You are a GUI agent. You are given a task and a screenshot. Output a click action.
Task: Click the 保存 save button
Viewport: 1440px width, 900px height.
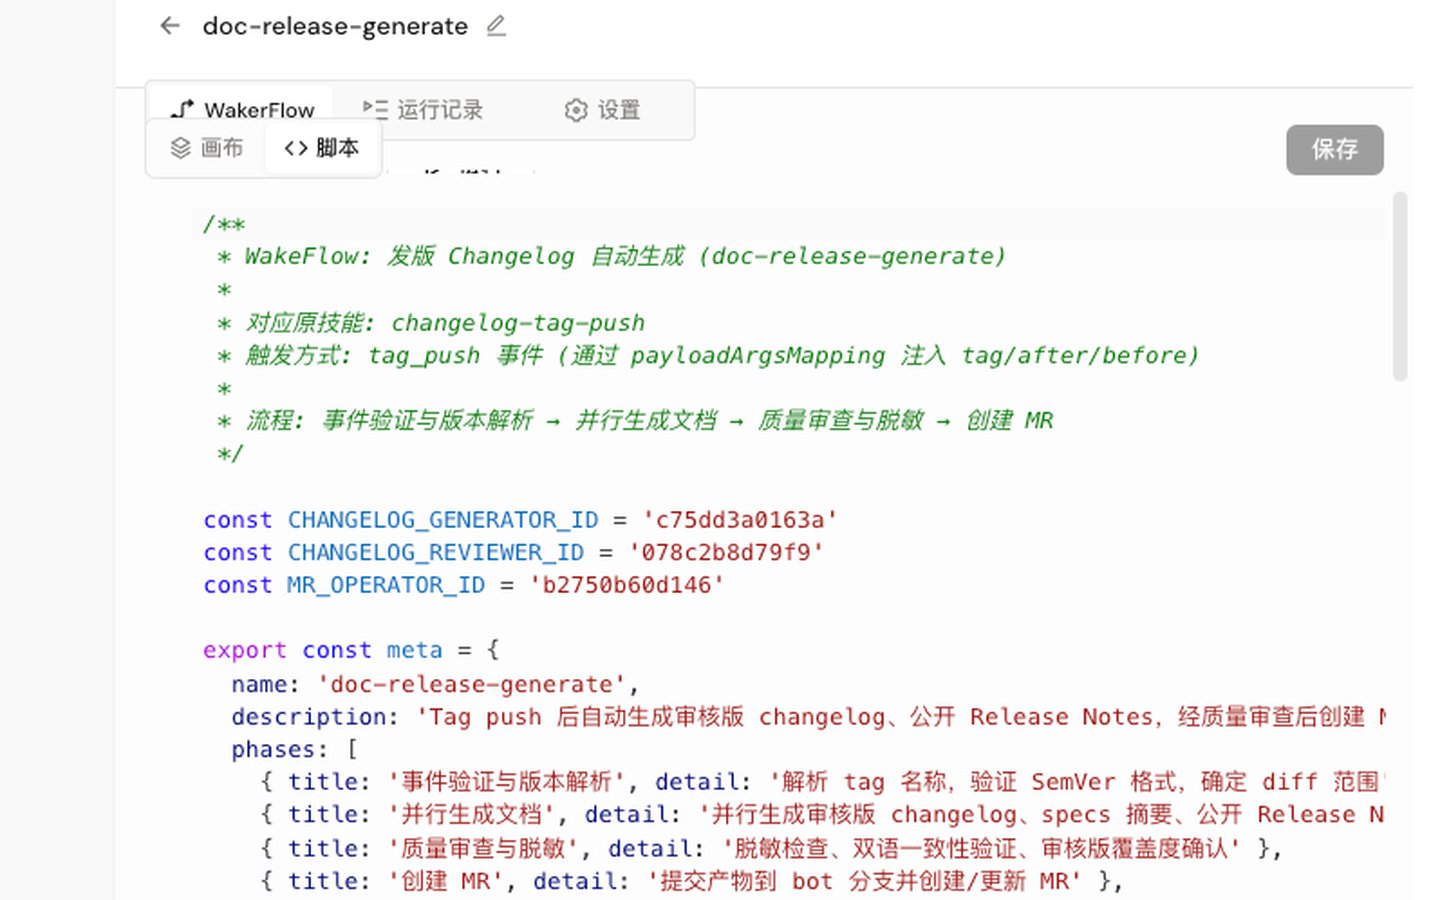(x=1334, y=150)
